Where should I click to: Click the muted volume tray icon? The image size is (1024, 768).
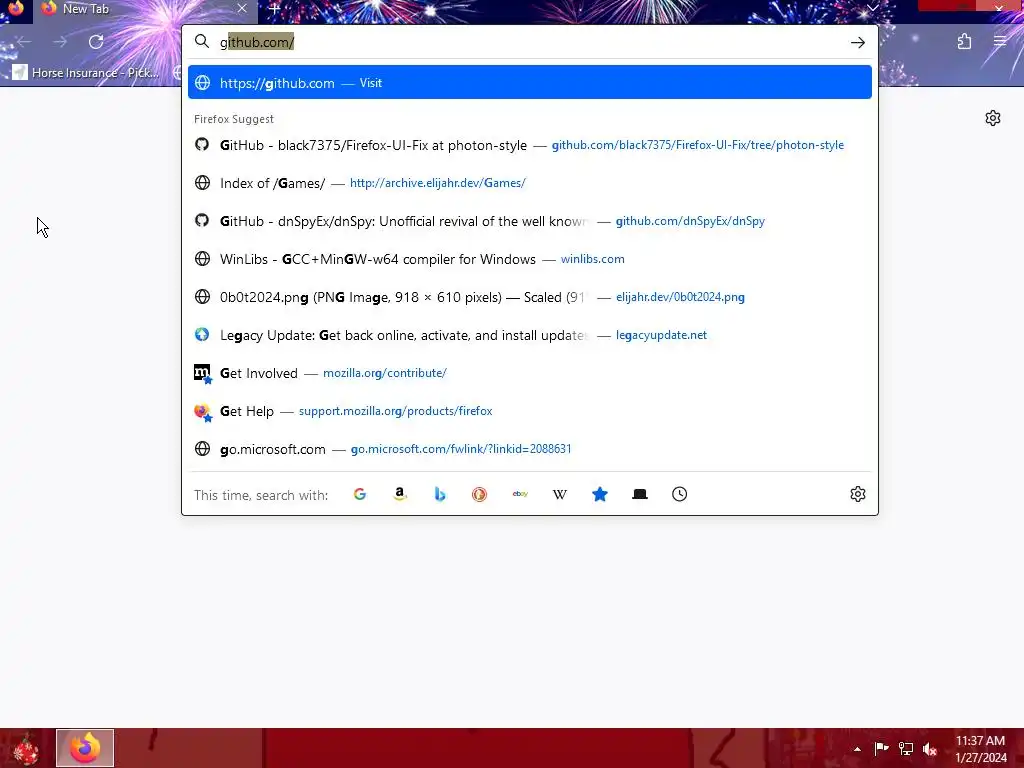tap(930, 748)
